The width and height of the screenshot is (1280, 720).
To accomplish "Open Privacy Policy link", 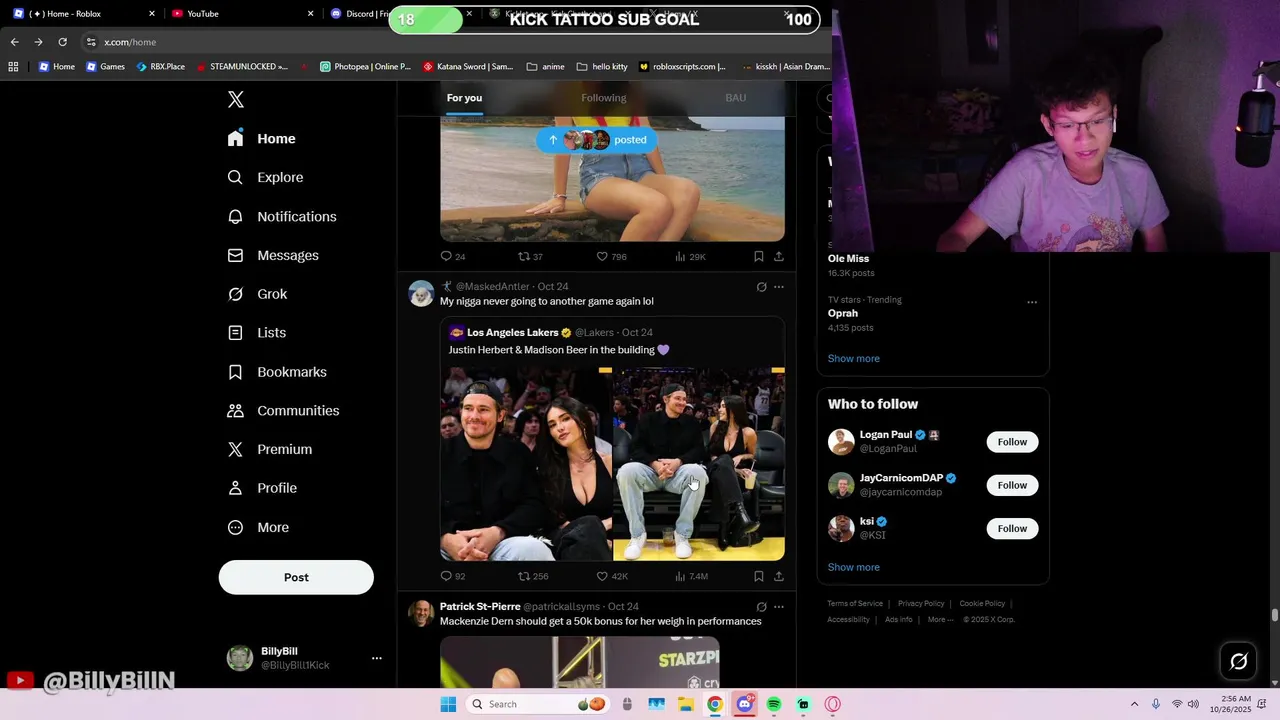I will (x=921, y=604).
